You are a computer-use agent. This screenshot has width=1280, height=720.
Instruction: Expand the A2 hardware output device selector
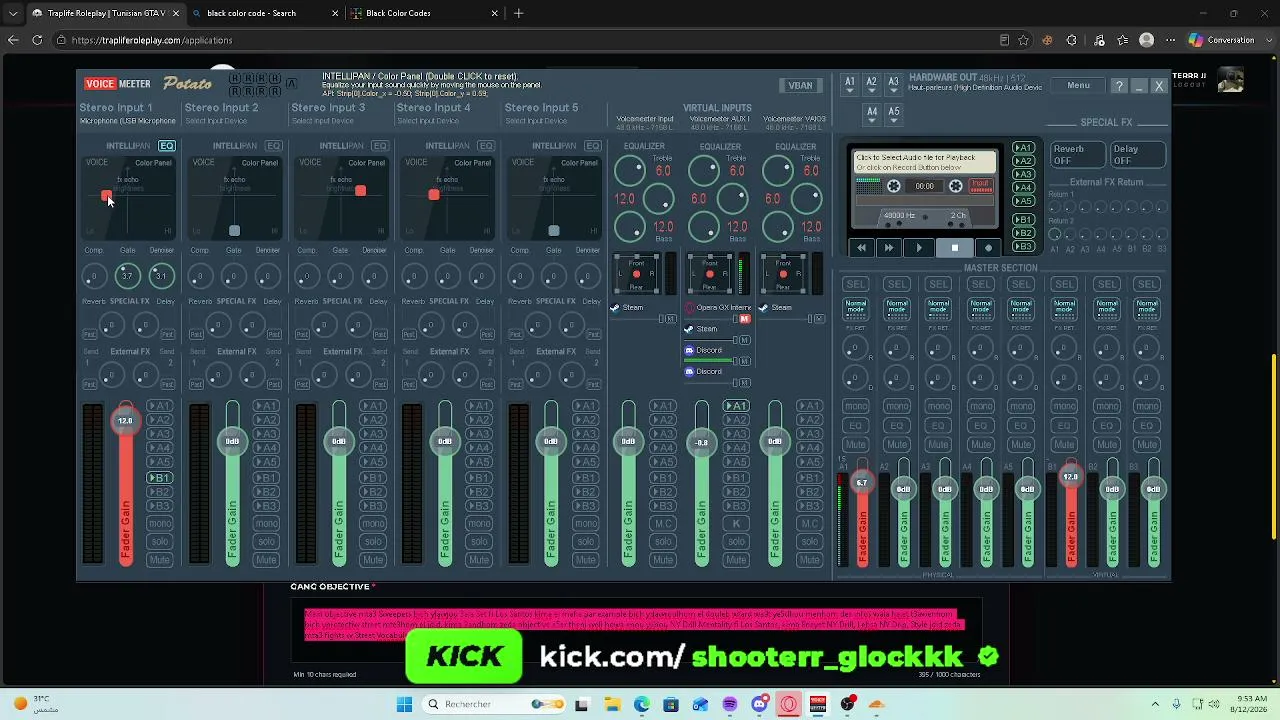pyautogui.click(x=871, y=85)
